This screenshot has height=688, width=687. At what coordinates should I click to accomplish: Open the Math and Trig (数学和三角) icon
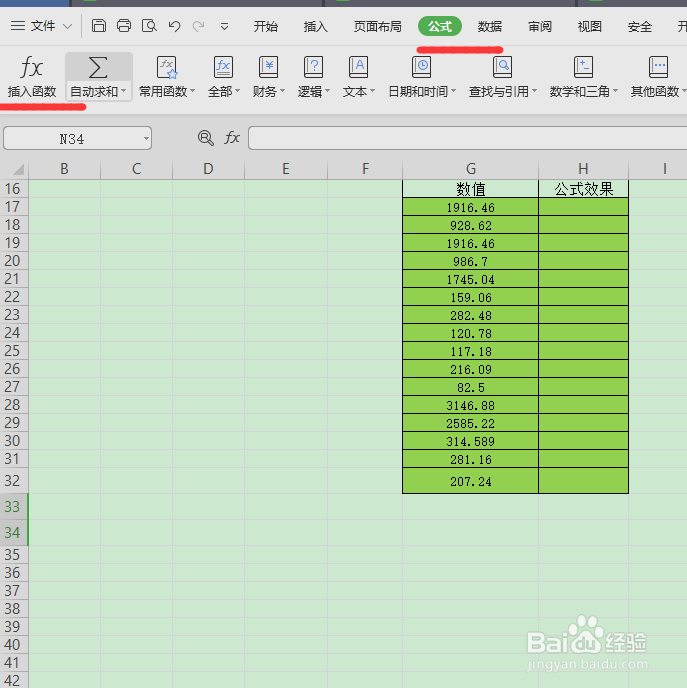point(583,68)
